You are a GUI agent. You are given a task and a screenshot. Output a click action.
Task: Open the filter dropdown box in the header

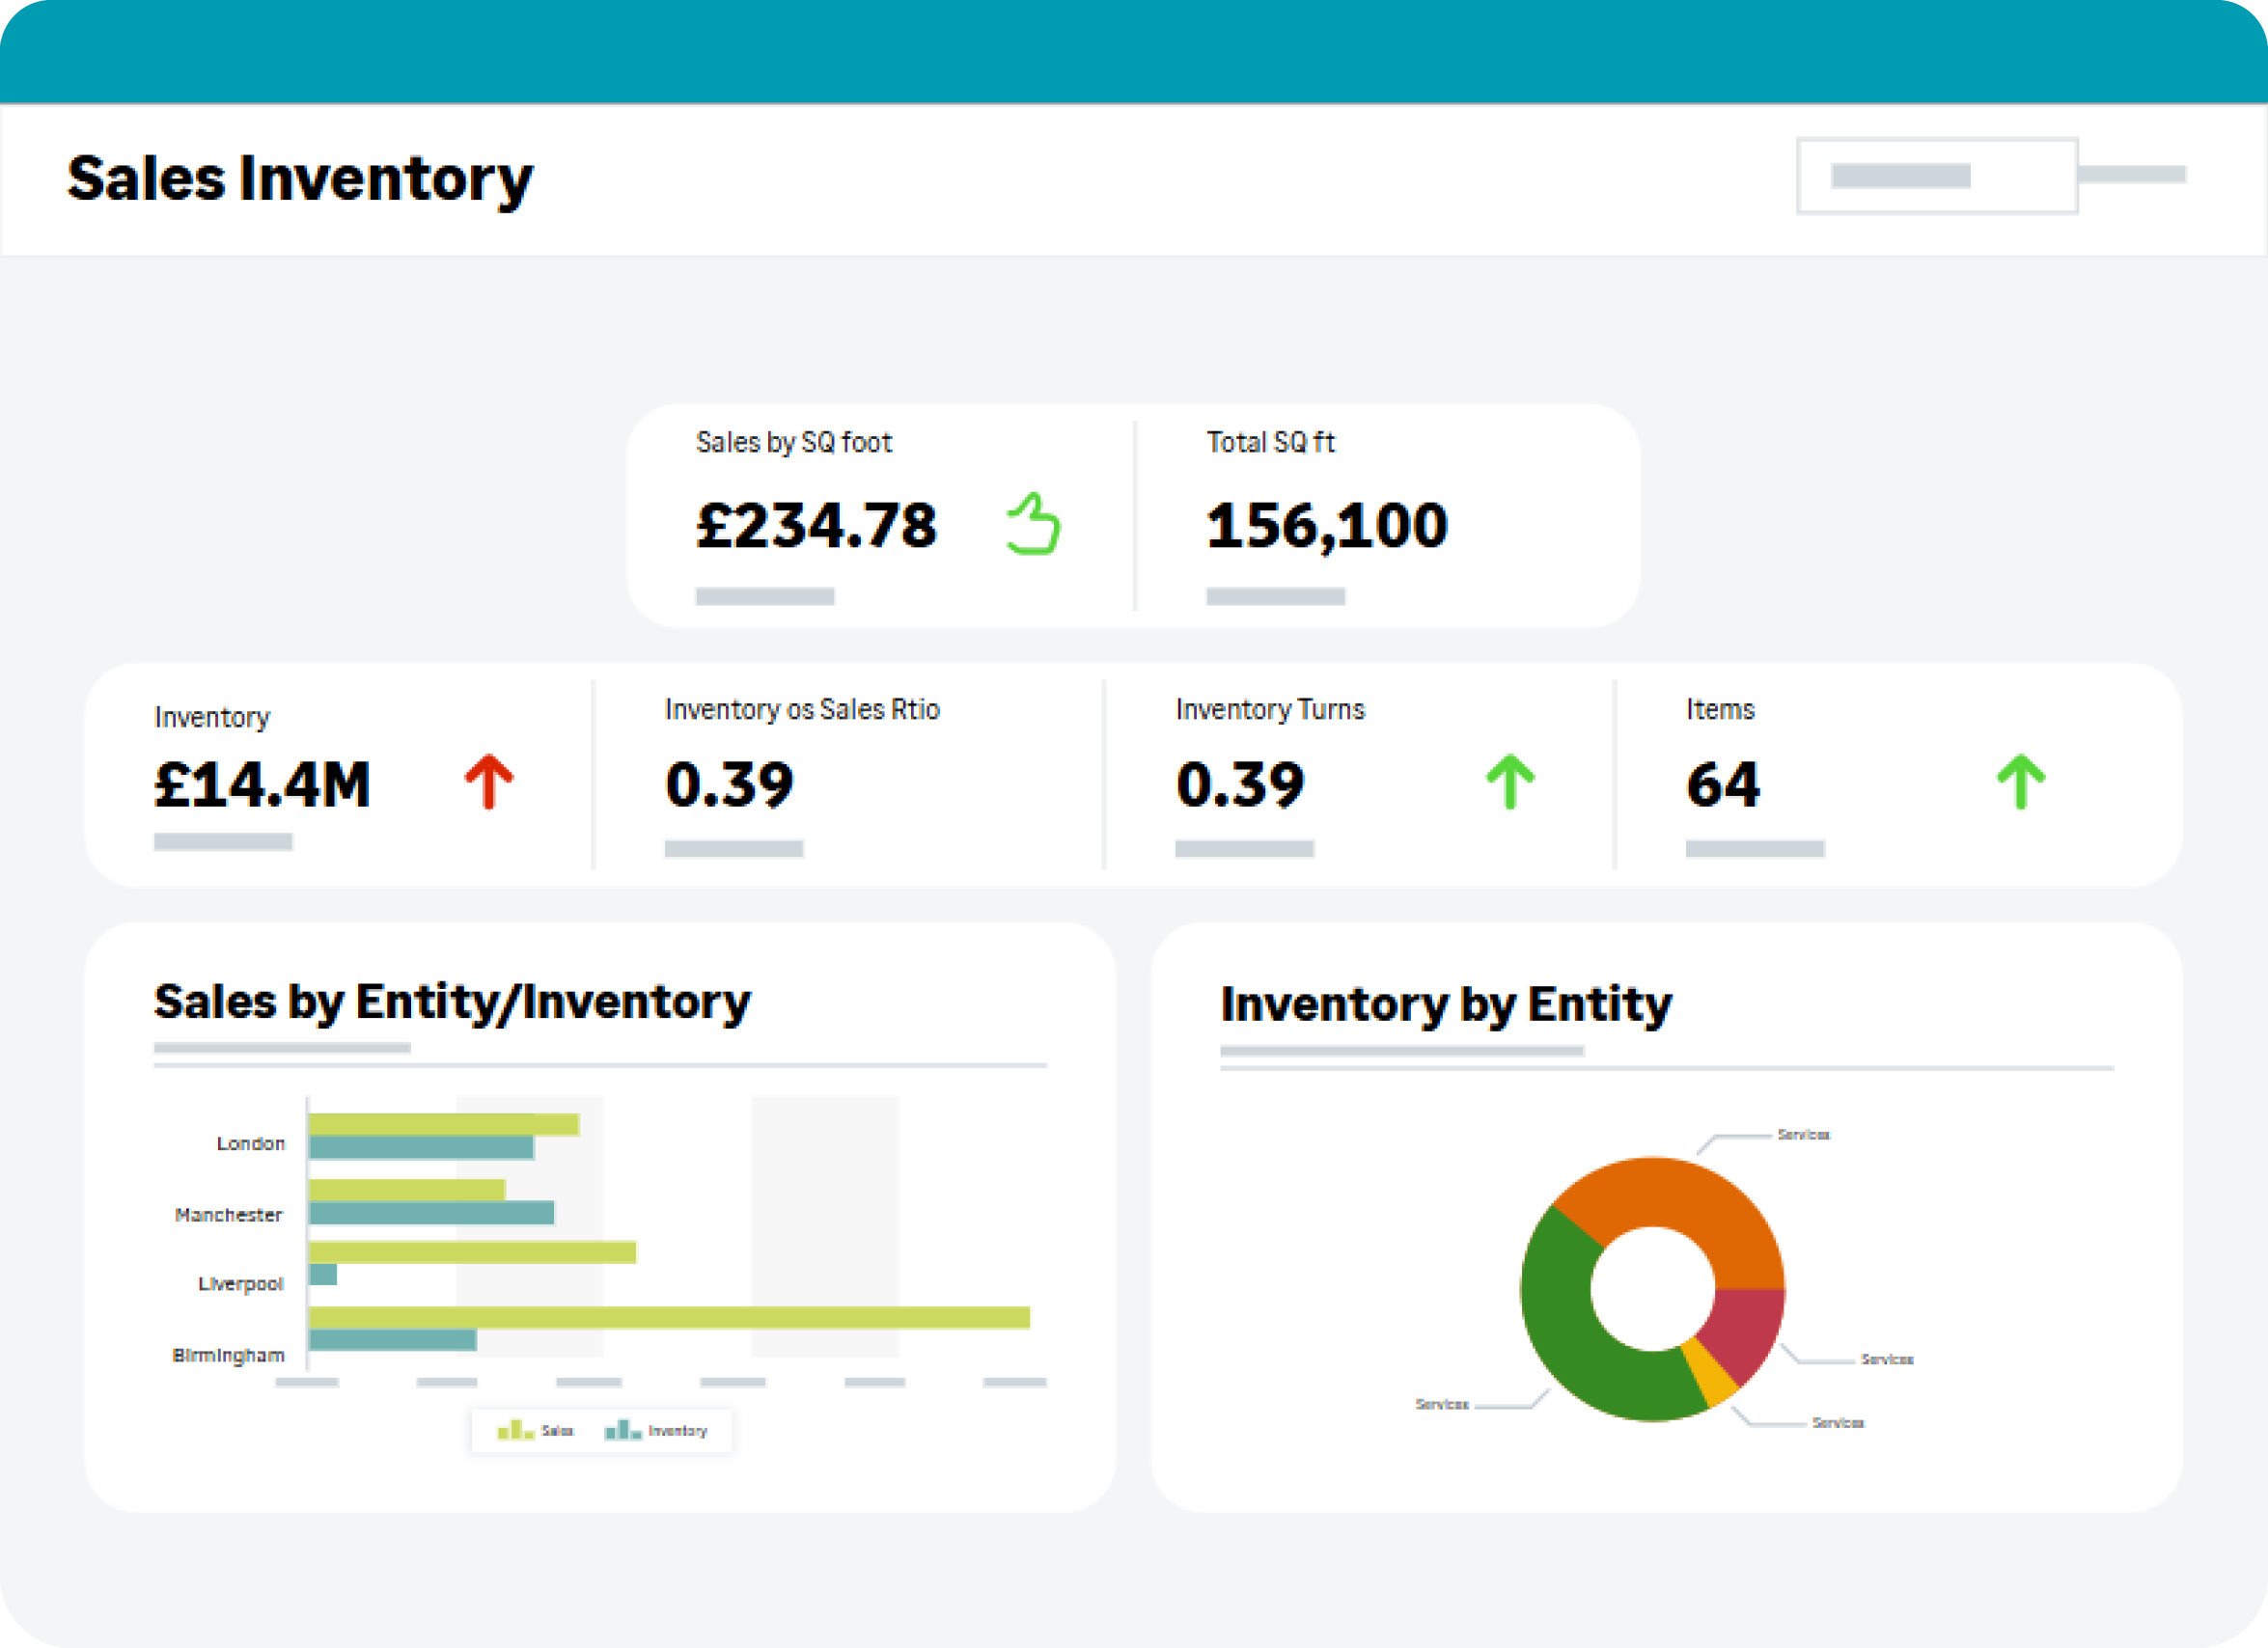click(1936, 176)
